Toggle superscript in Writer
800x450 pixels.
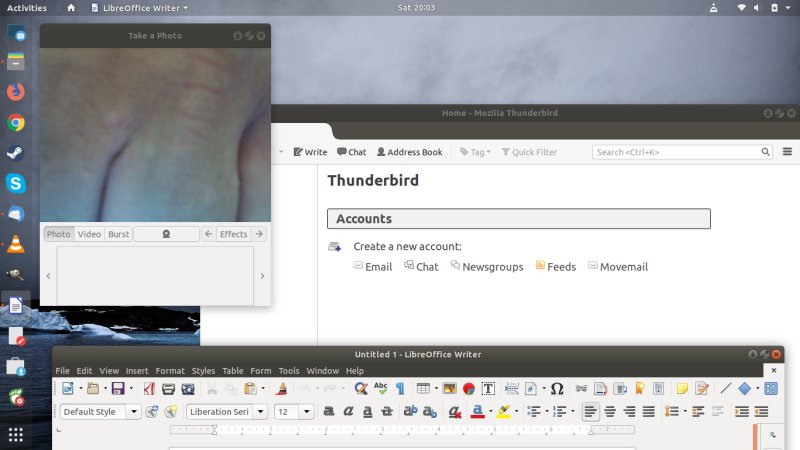(x=410, y=411)
